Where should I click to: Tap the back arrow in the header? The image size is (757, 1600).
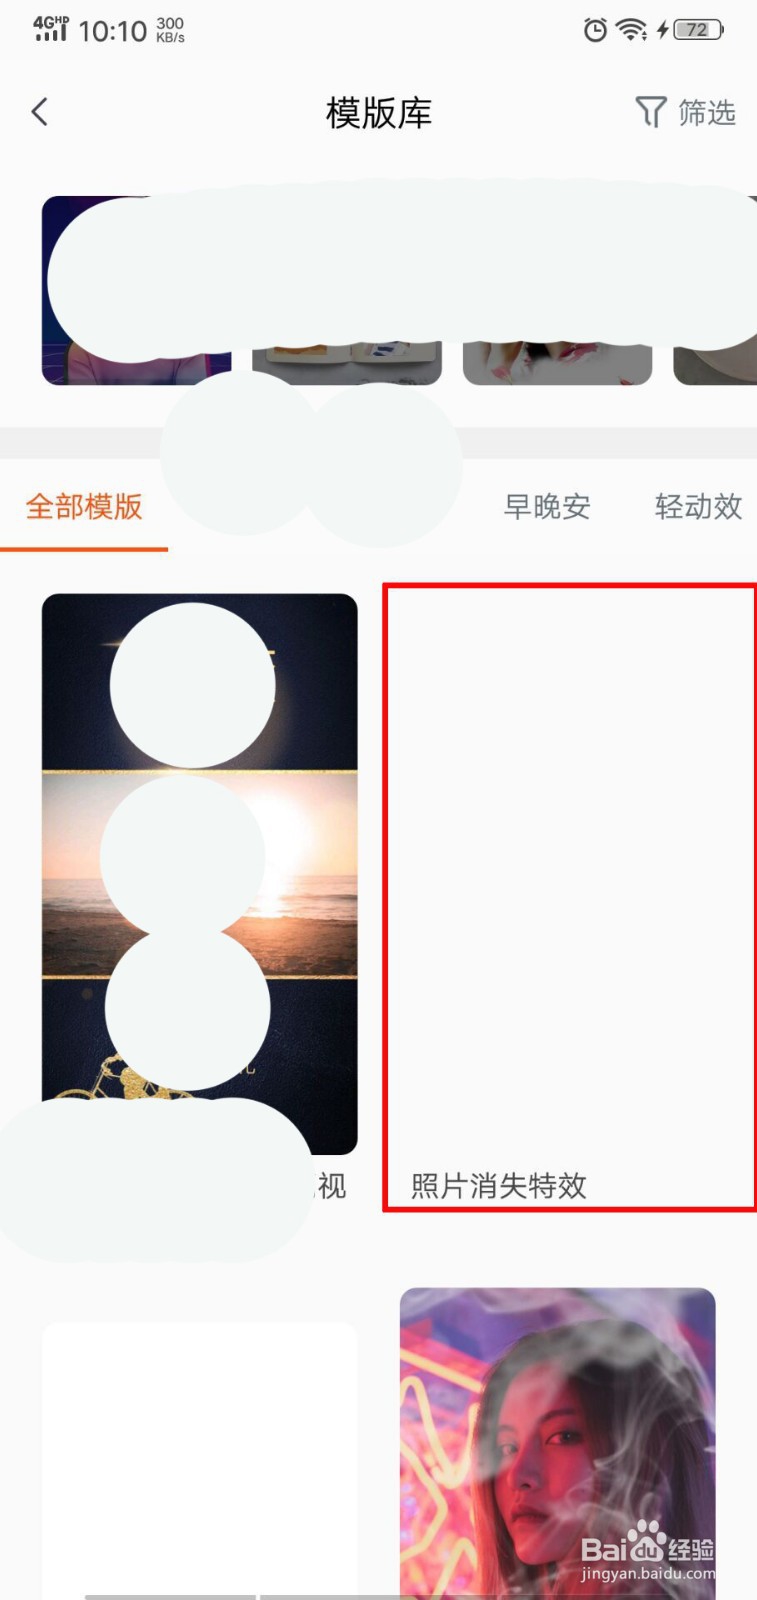click(x=40, y=112)
